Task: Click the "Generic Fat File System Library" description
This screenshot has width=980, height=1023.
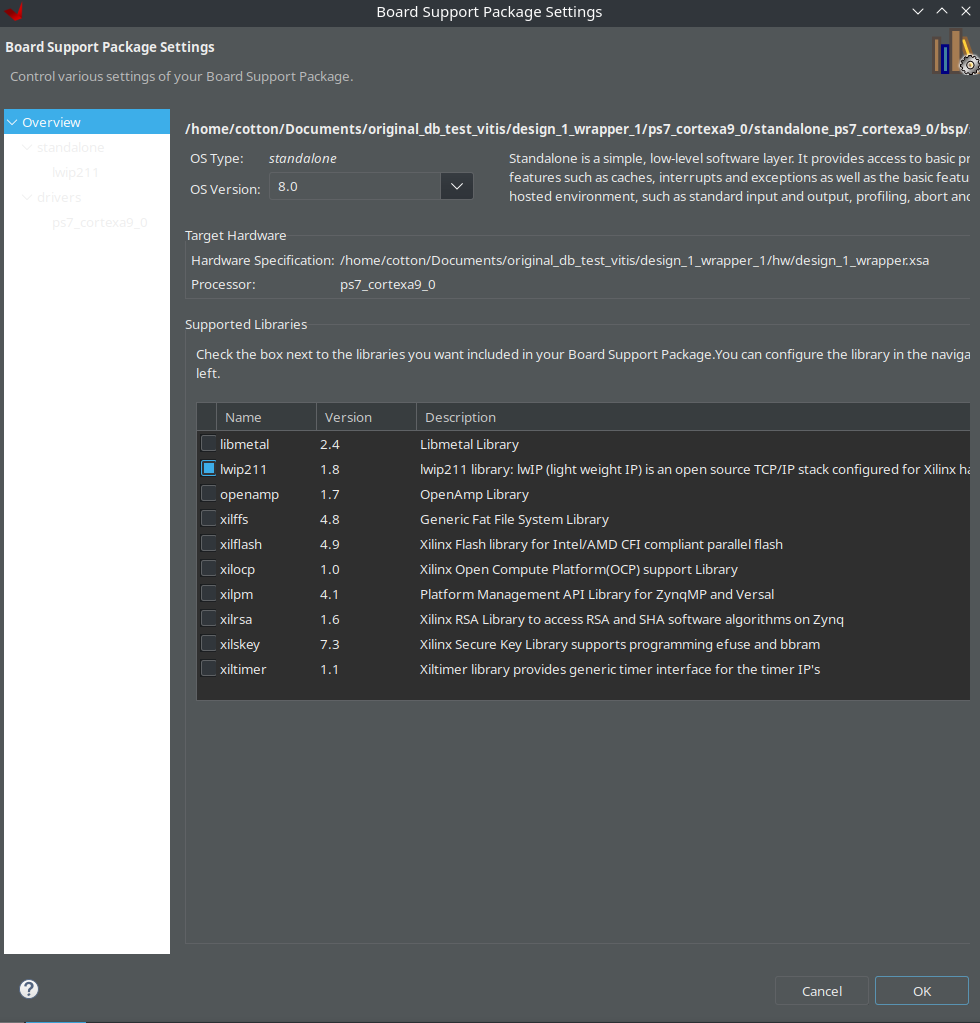Action: coord(514,519)
